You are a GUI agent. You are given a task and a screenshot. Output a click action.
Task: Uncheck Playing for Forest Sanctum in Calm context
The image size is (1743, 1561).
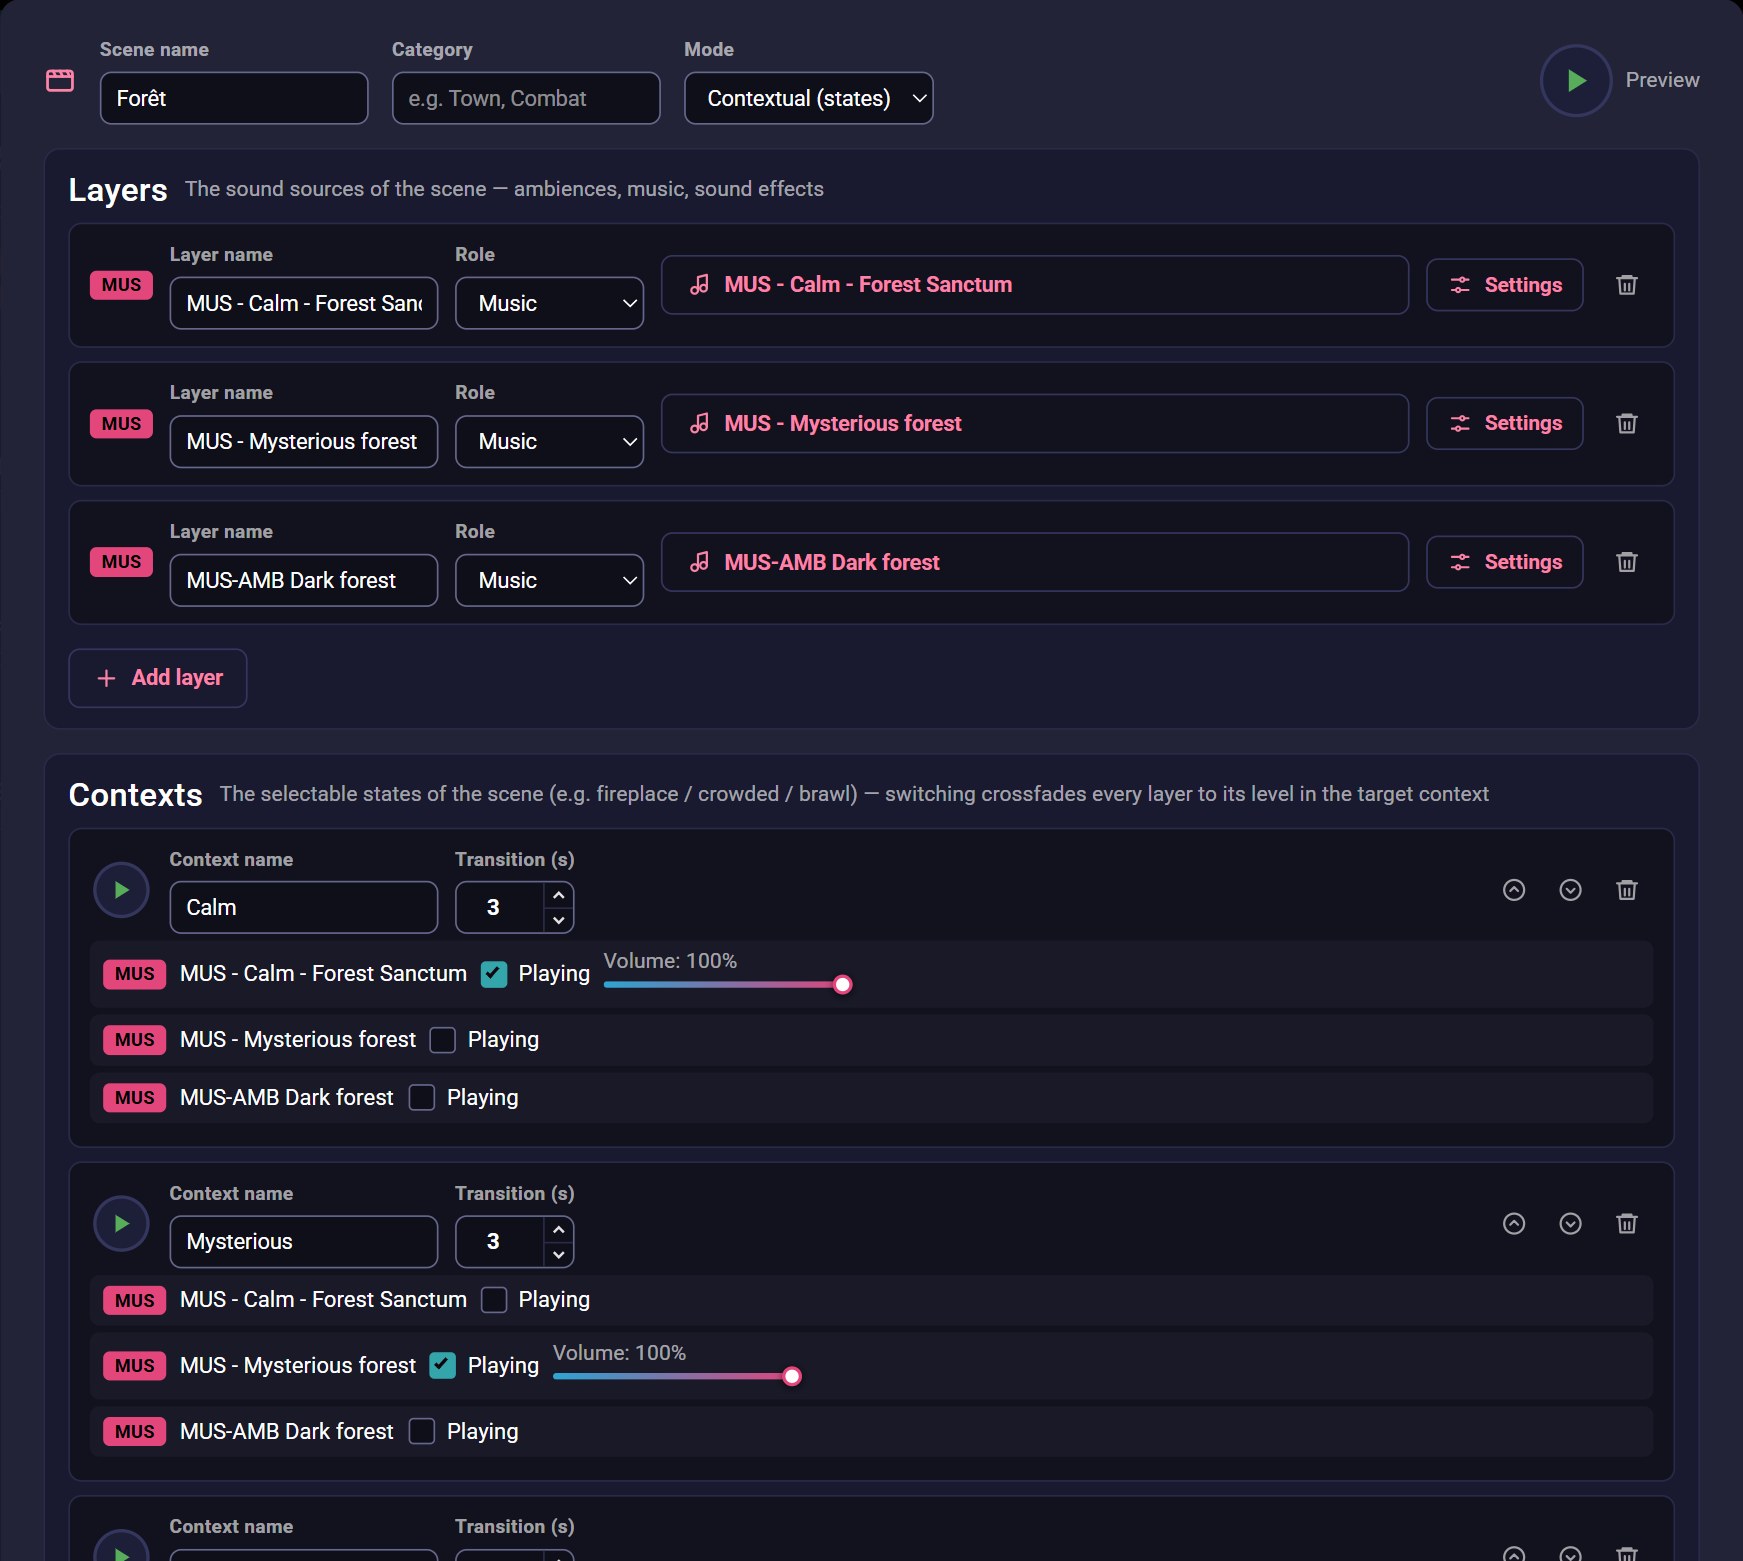point(493,974)
